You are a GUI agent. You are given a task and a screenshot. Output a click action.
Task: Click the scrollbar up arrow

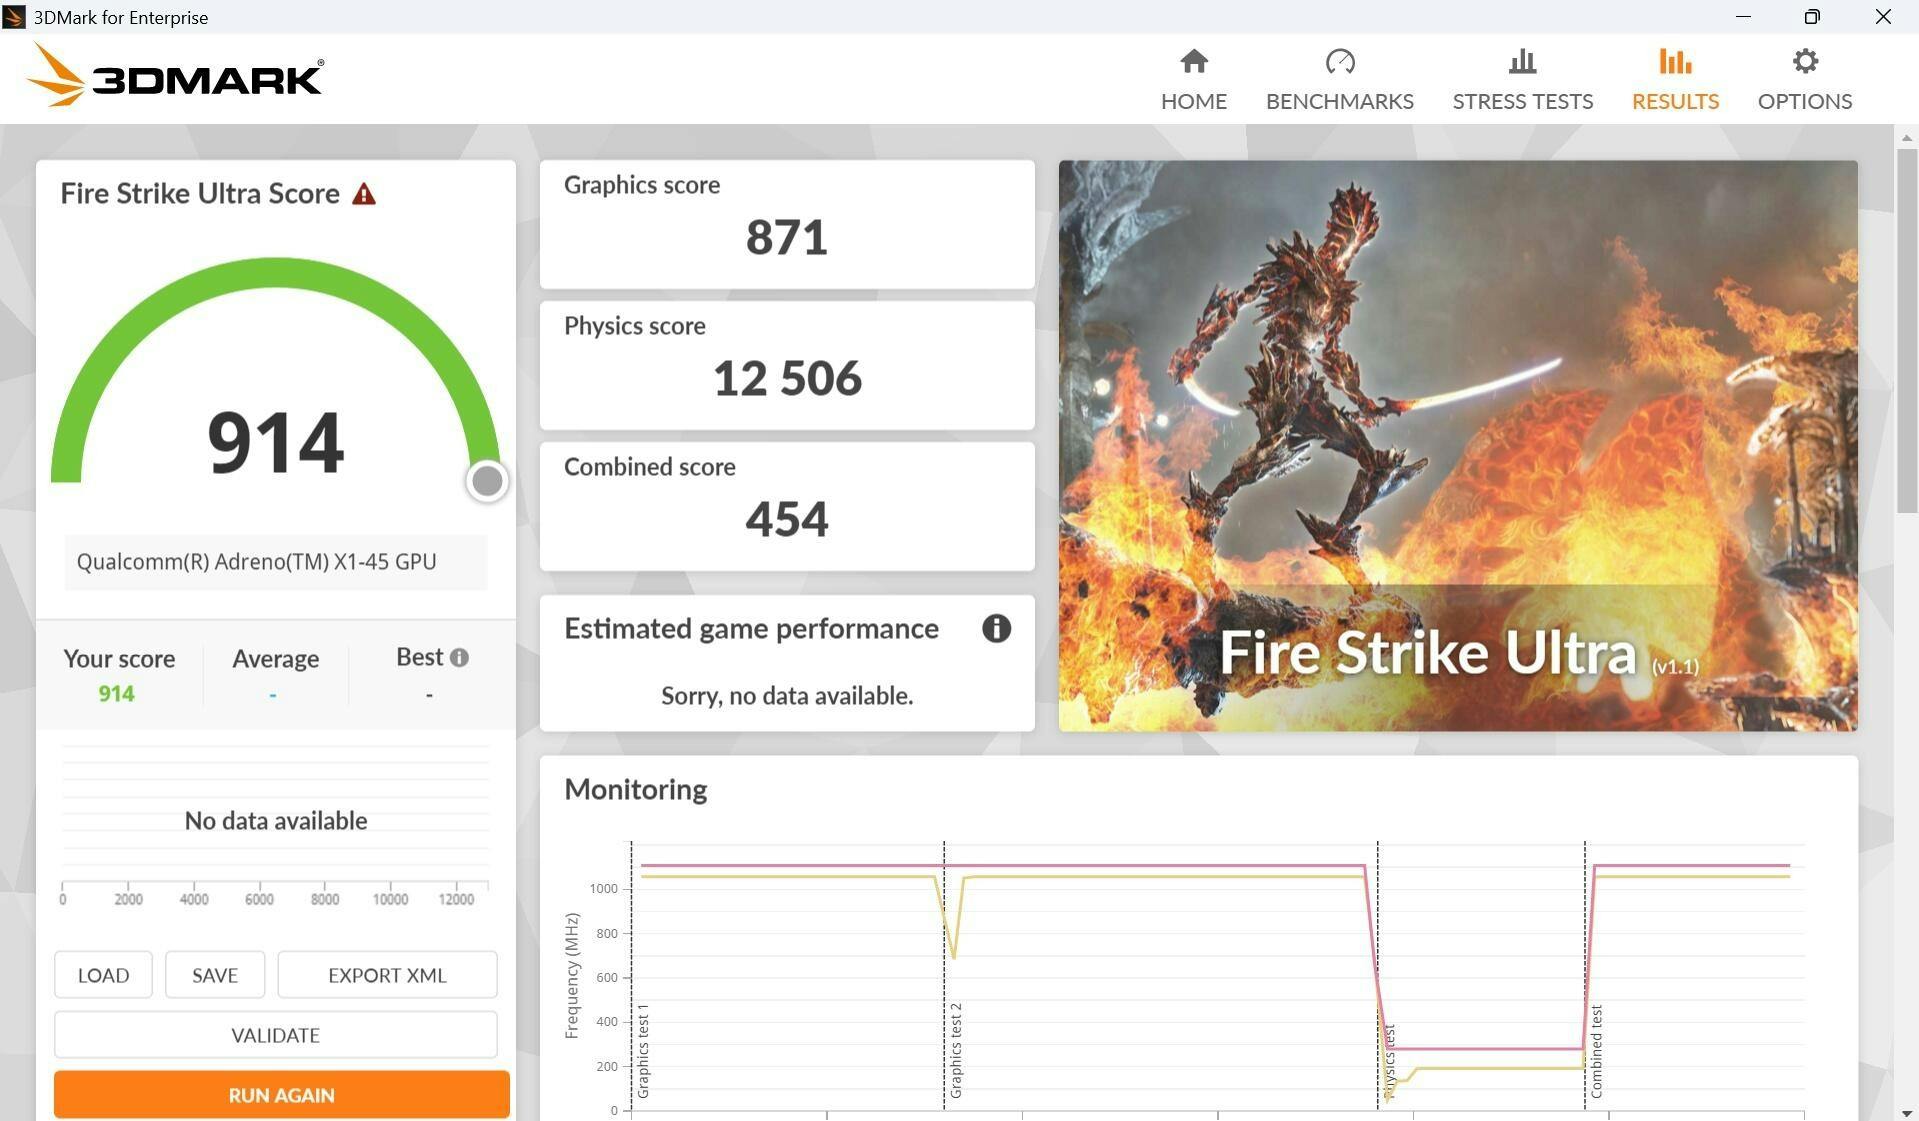pyautogui.click(x=1906, y=137)
